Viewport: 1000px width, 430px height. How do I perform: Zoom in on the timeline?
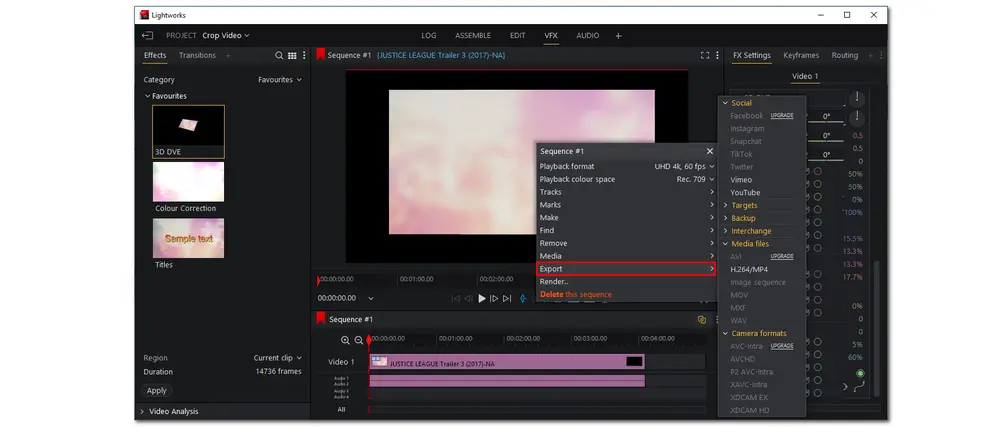(x=346, y=341)
